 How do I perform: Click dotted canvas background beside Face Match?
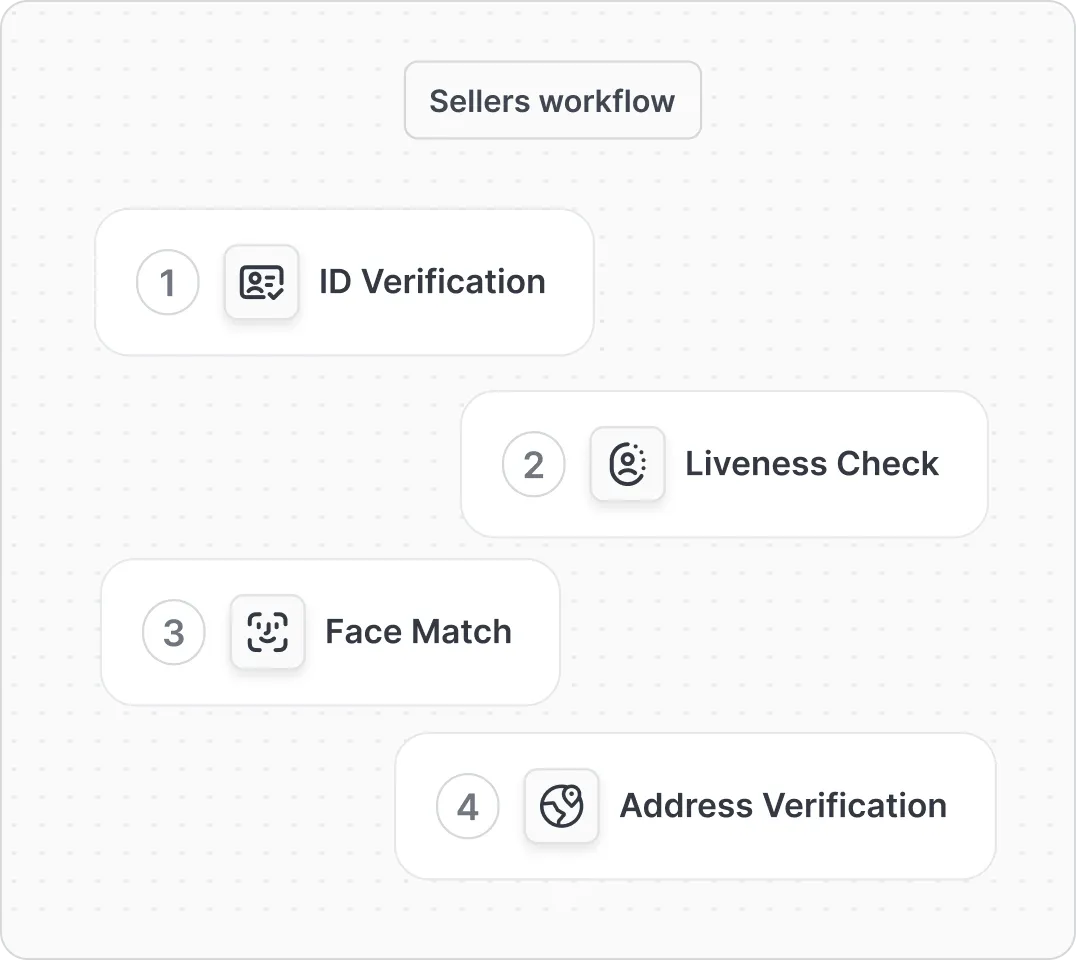click(x=755, y=631)
